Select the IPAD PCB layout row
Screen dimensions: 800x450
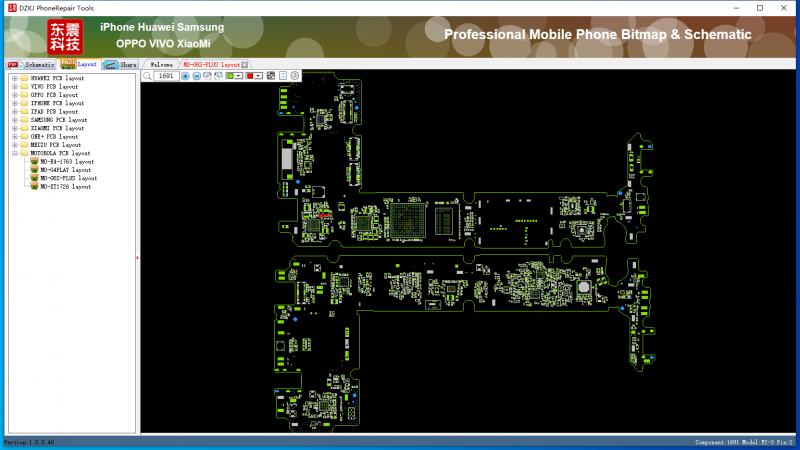tap(54, 112)
